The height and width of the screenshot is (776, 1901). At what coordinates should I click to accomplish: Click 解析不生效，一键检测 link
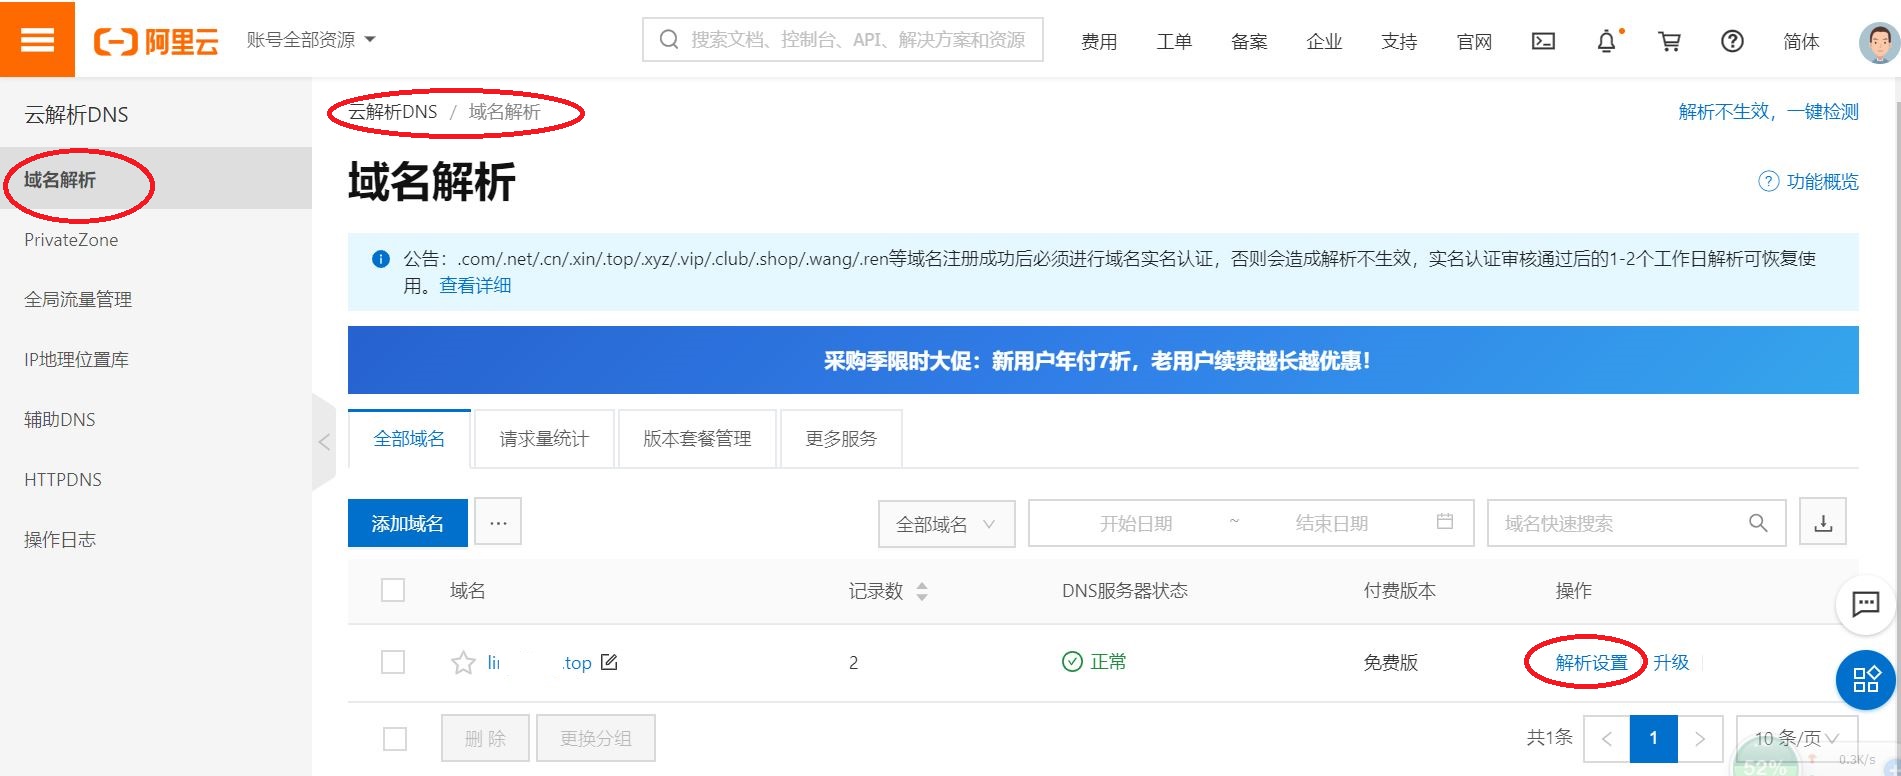[x=1768, y=112]
